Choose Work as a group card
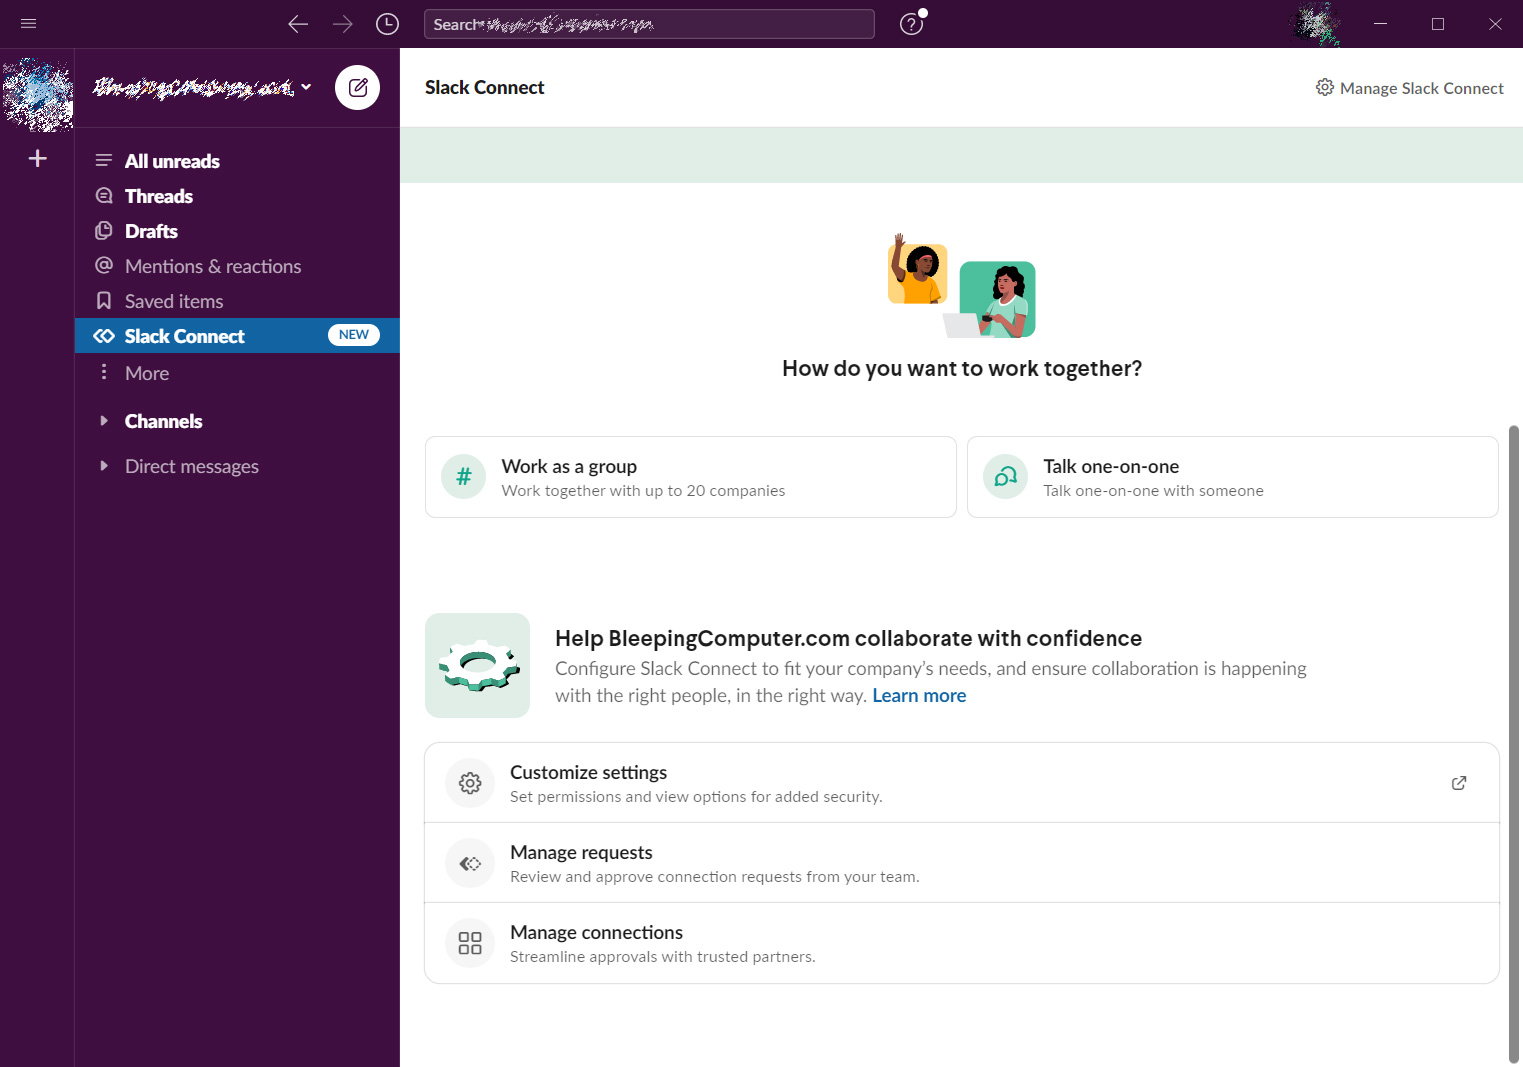This screenshot has width=1523, height=1067. pos(691,477)
